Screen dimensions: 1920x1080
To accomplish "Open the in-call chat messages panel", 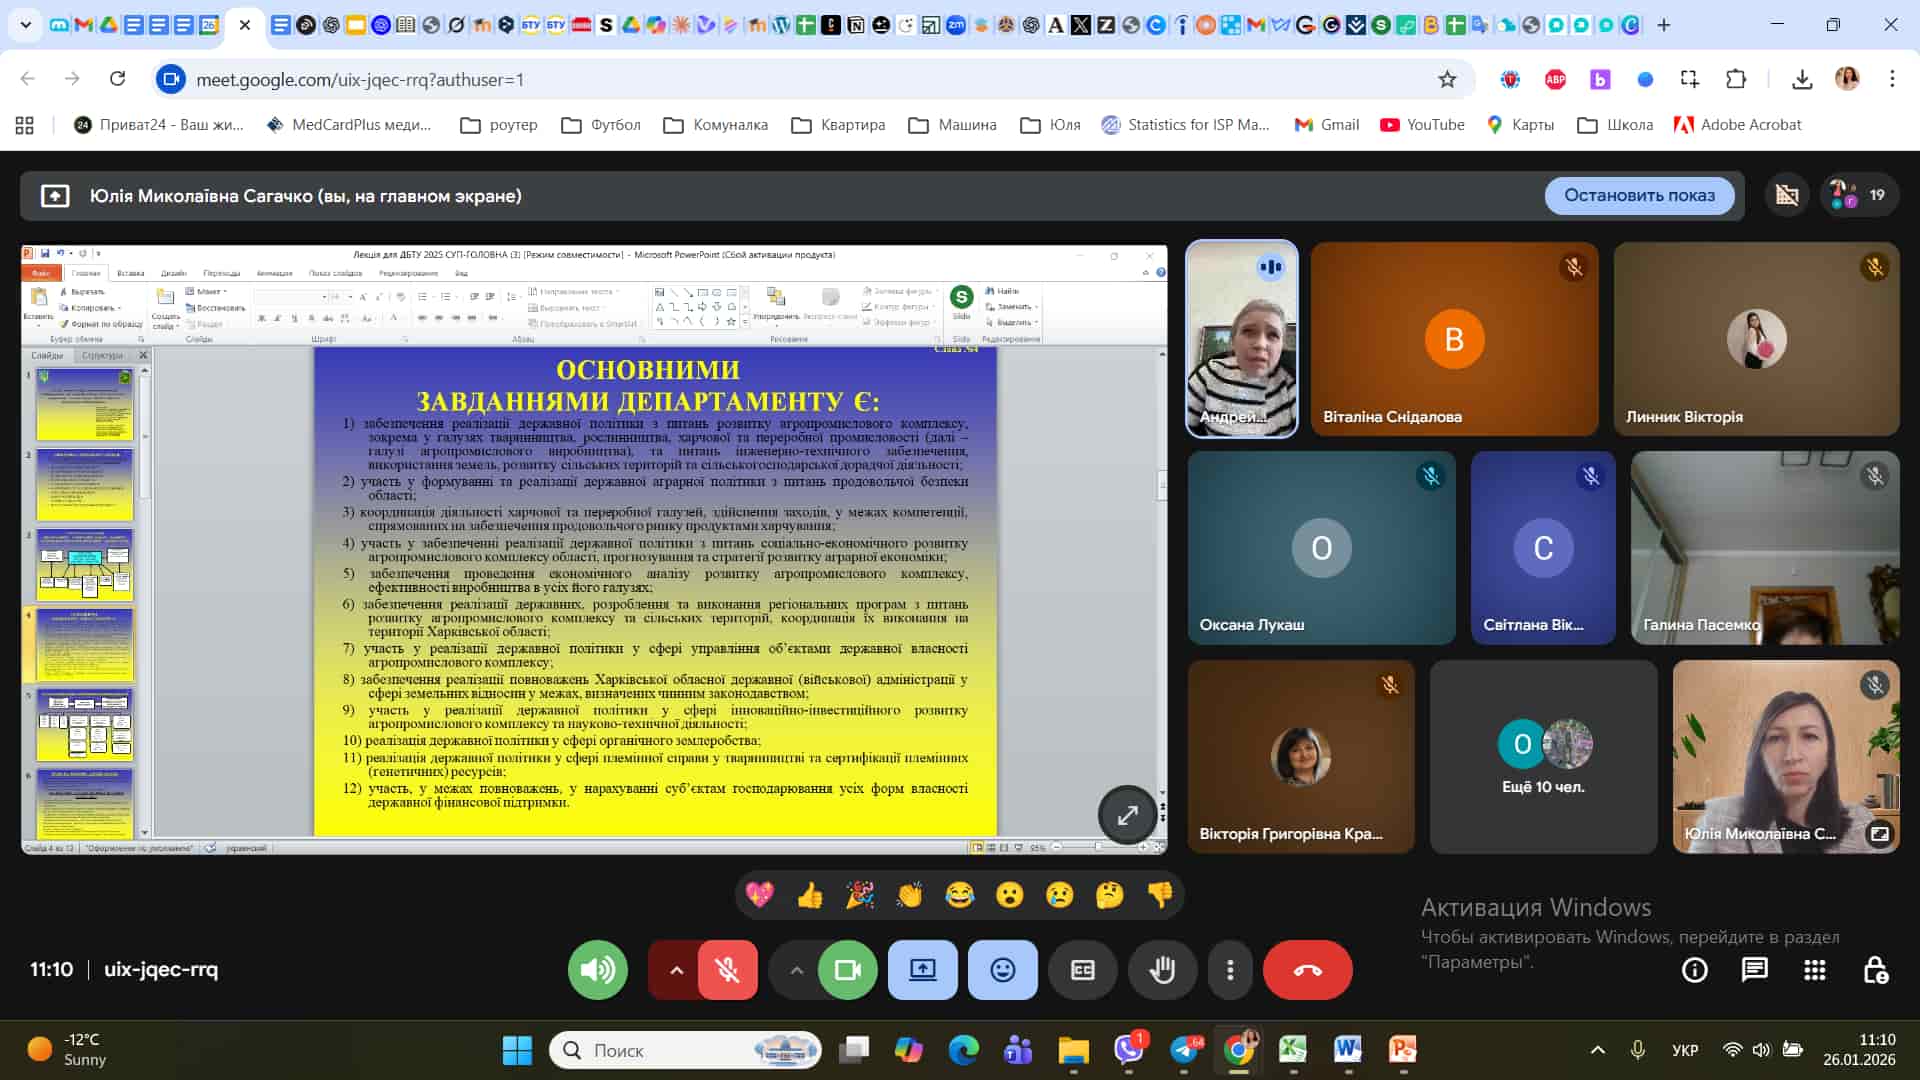I will click(1754, 970).
